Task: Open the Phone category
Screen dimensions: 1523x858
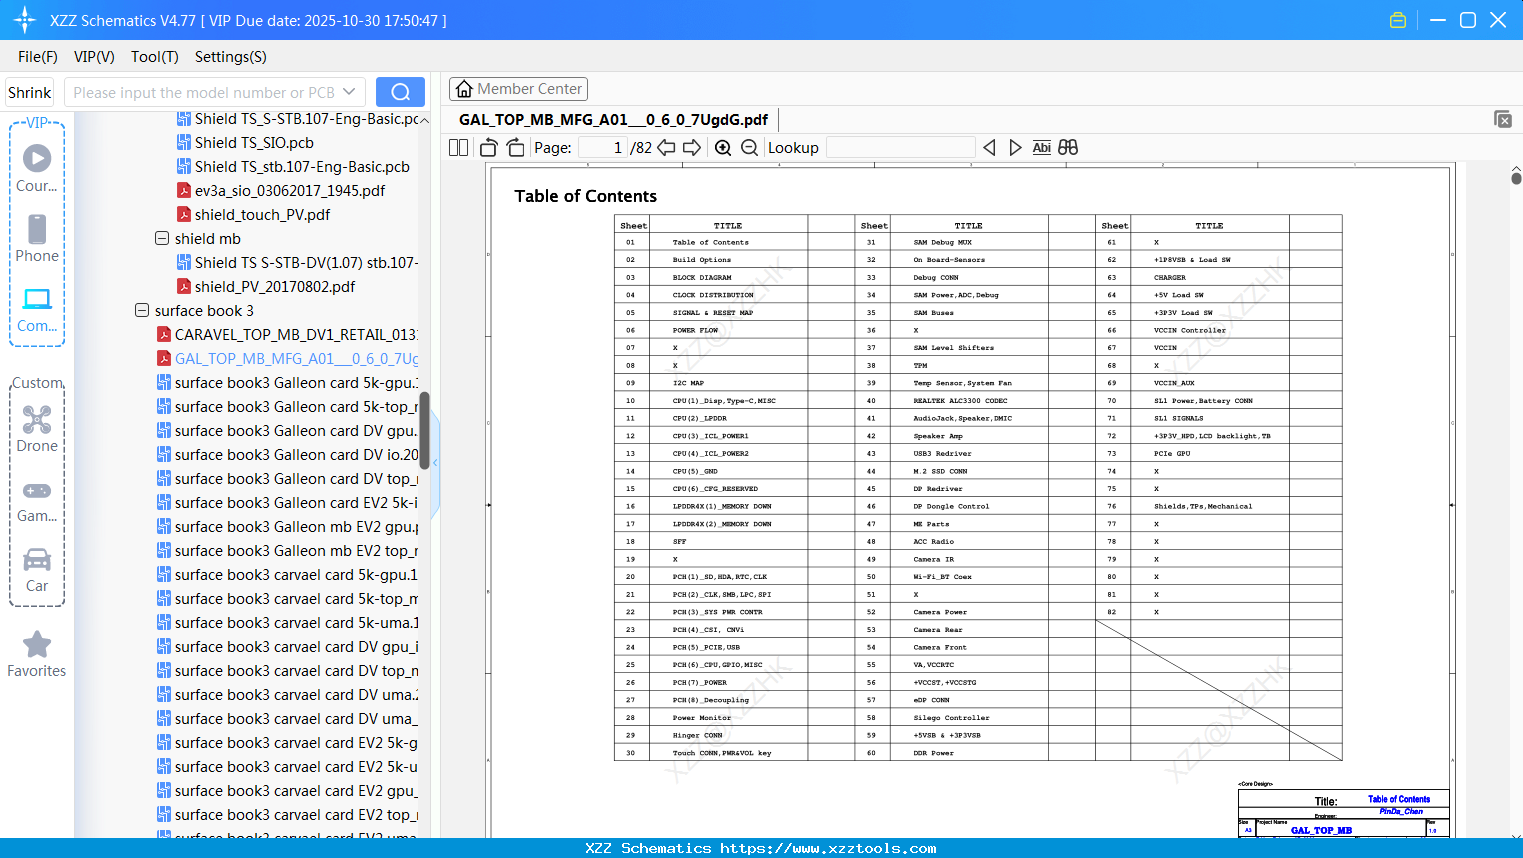Action: click(x=37, y=238)
